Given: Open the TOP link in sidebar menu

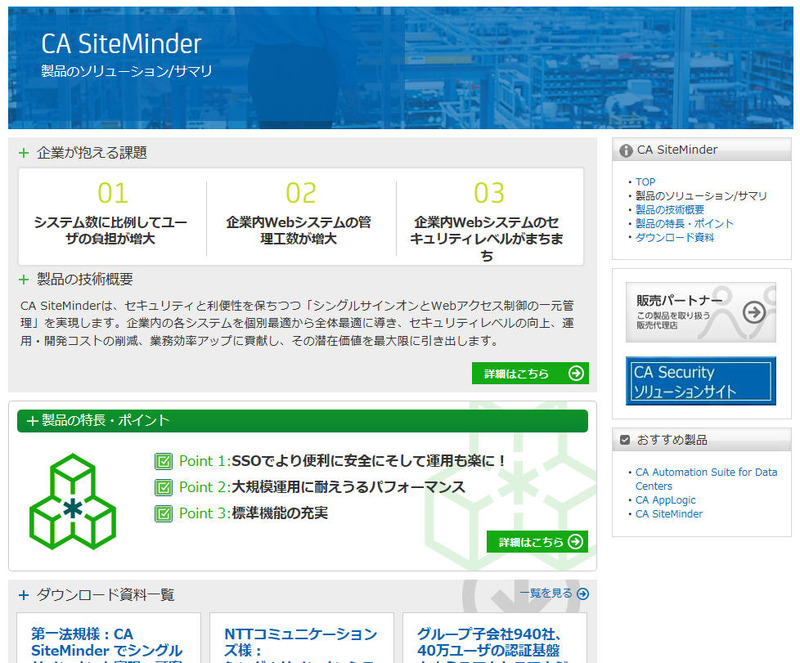Looking at the screenshot, I should 645,182.
